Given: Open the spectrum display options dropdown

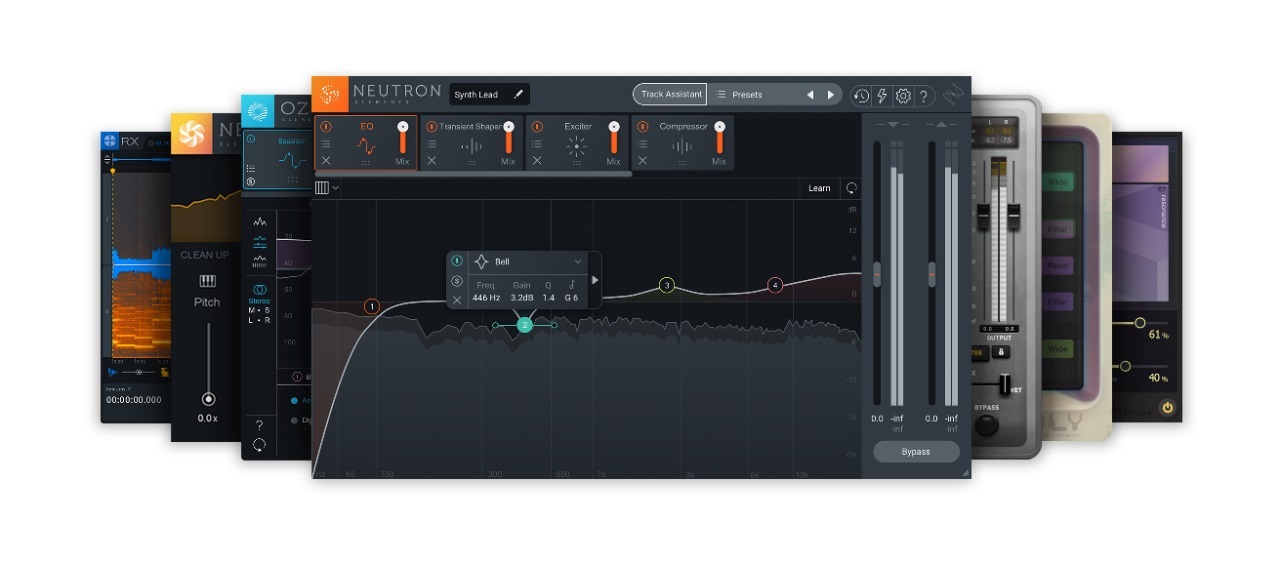Looking at the screenshot, I should click(328, 187).
